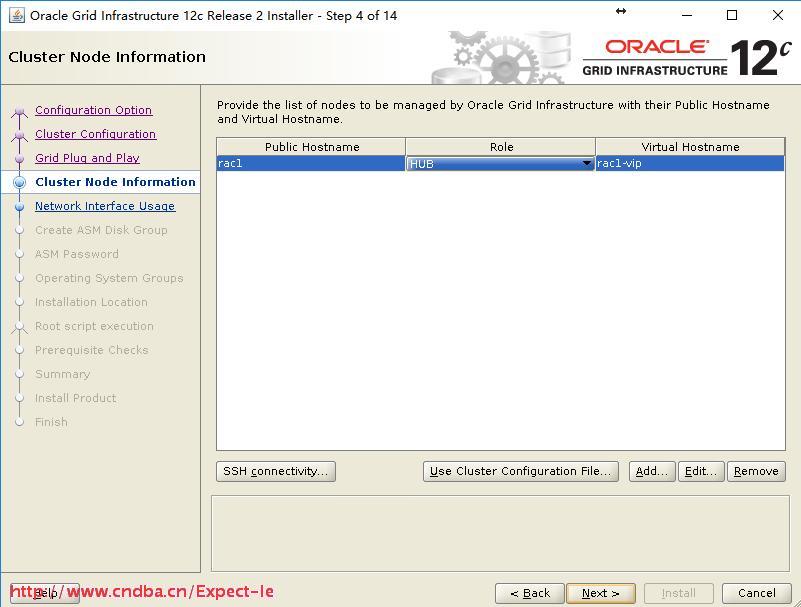Maximize the installer window
Image resolution: width=801 pixels, height=607 pixels.
tap(732, 15)
